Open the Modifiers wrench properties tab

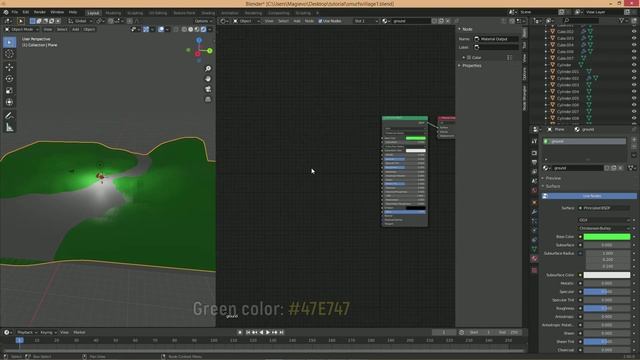[534, 212]
